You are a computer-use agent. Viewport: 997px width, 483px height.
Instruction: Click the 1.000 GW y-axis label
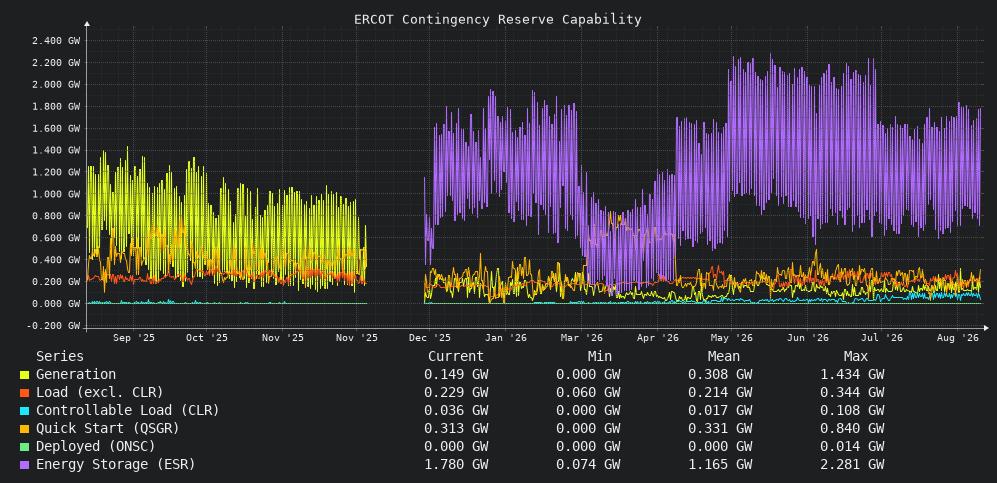[x=55, y=194]
